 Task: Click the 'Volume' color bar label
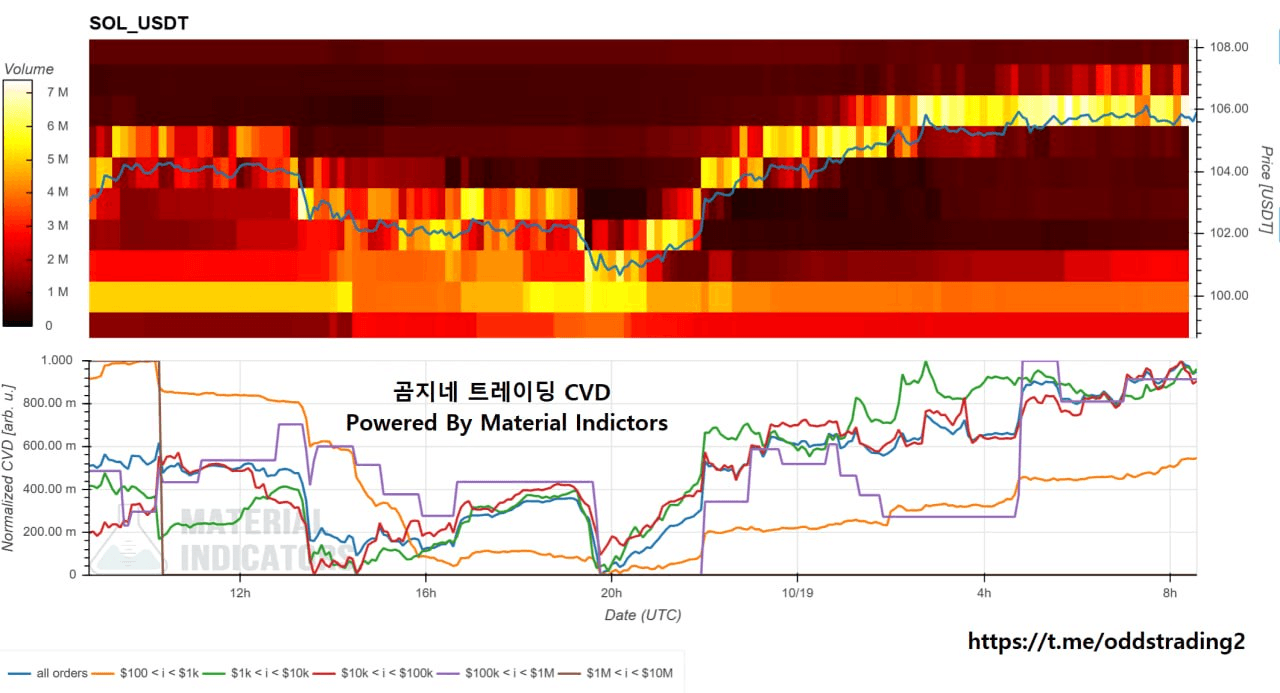click(x=29, y=69)
